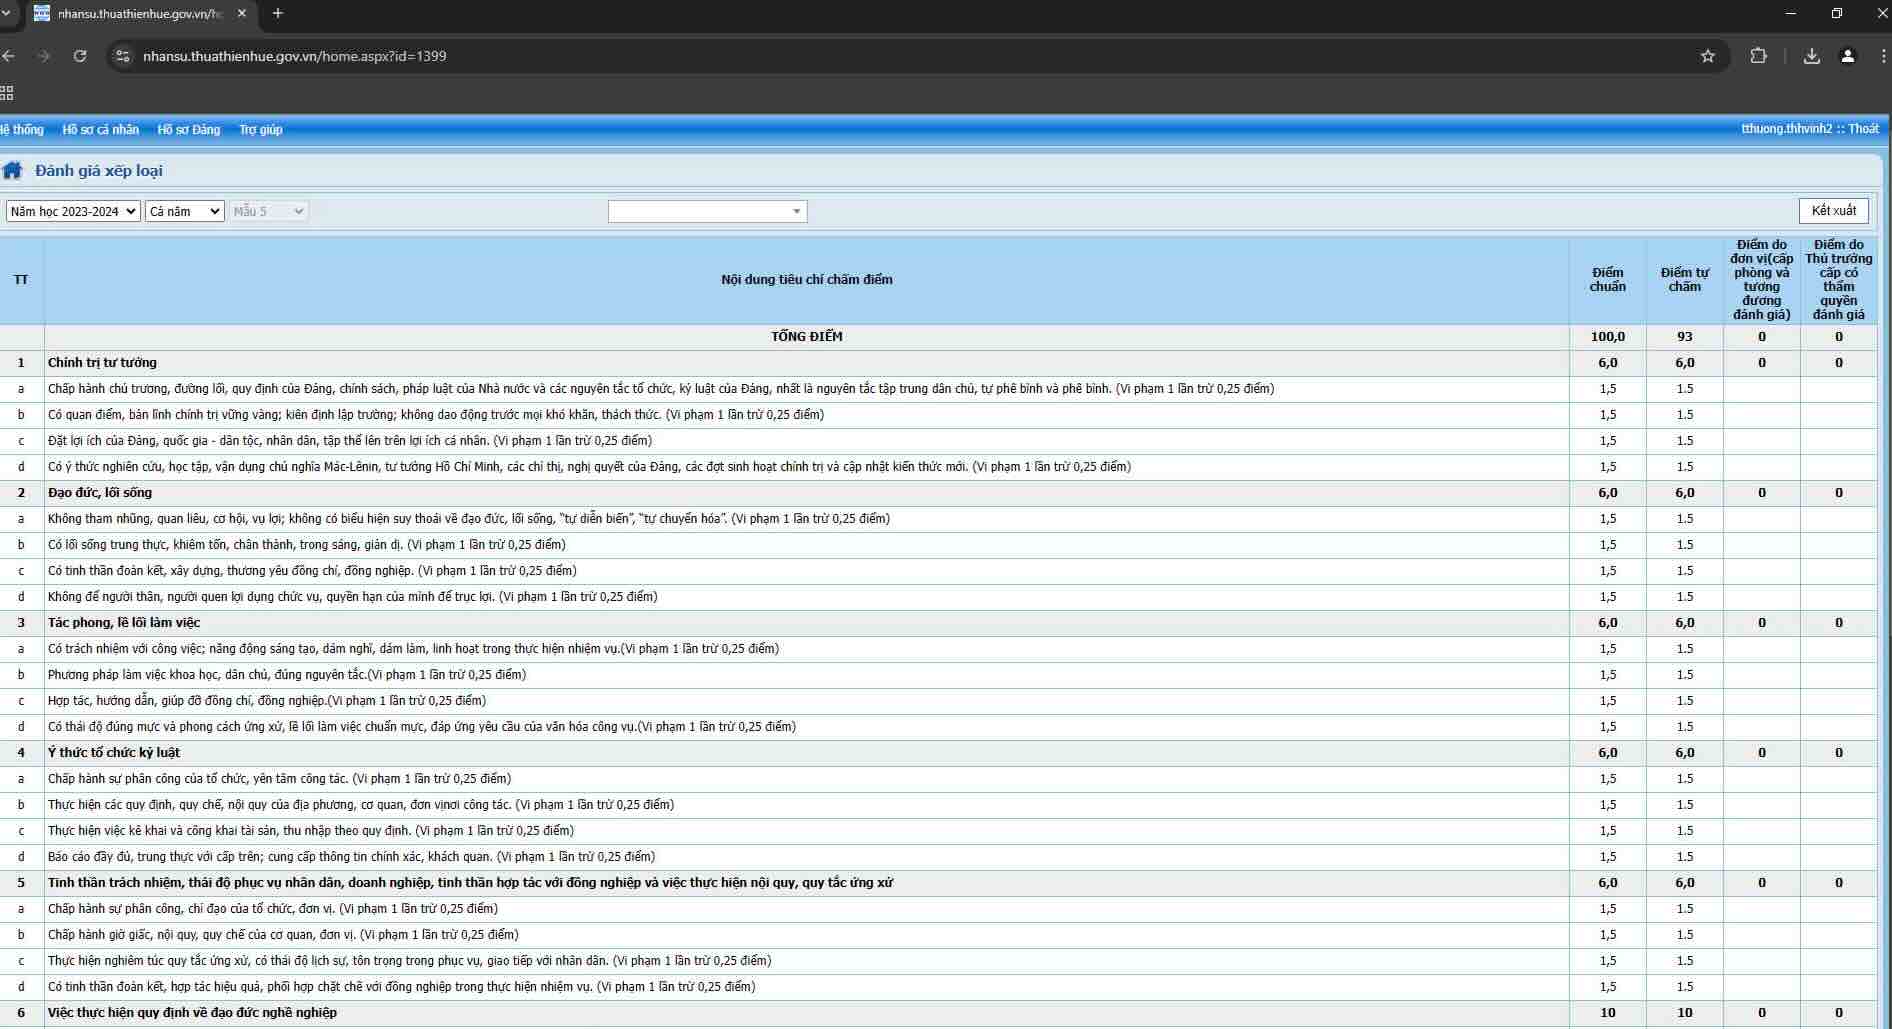Viewport: 1892px width, 1029px height.
Task: Click the Nội dung tiêu chí chấm điểm header
Action: [806, 279]
